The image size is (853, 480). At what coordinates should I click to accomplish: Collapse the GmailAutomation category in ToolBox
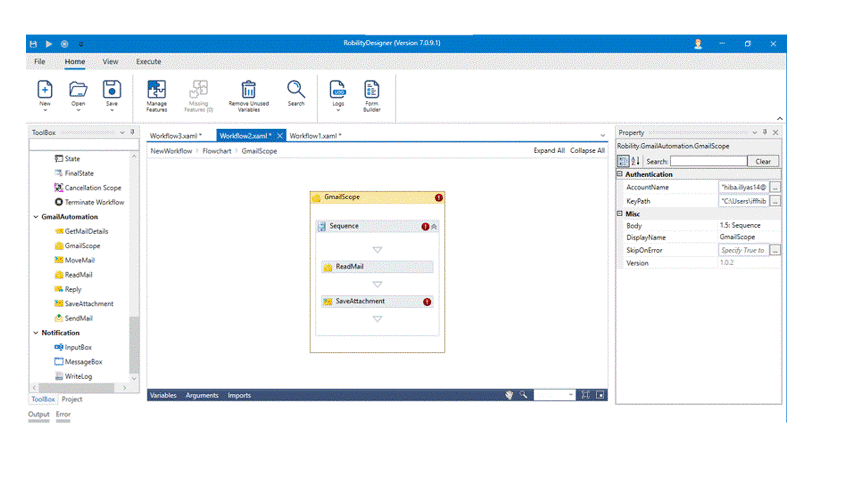click(x=35, y=217)
